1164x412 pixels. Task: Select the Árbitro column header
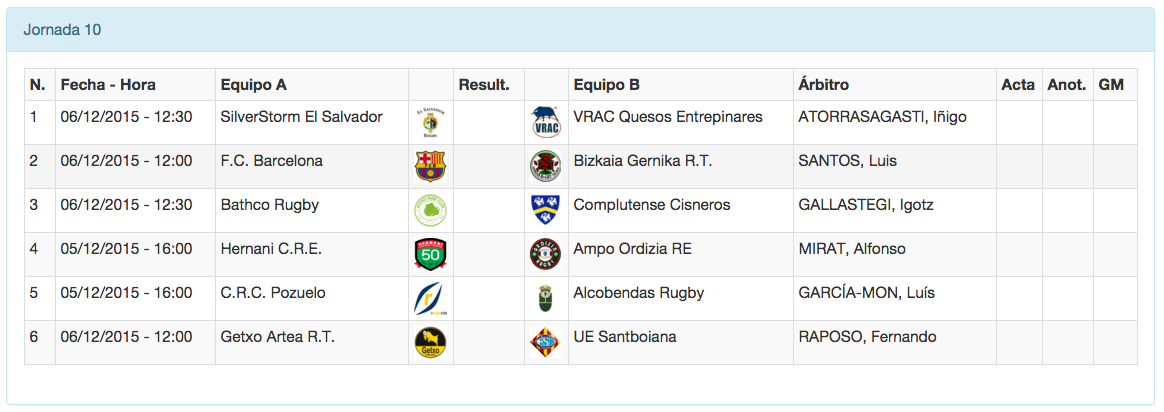coord(824,85)
